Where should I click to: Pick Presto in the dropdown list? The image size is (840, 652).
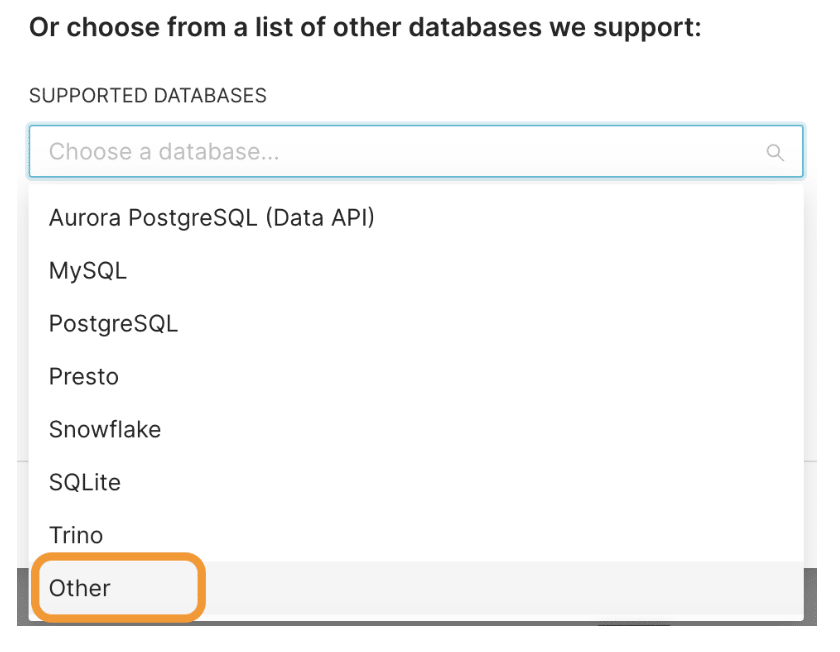pyautogui.click(x=416, y=377)
